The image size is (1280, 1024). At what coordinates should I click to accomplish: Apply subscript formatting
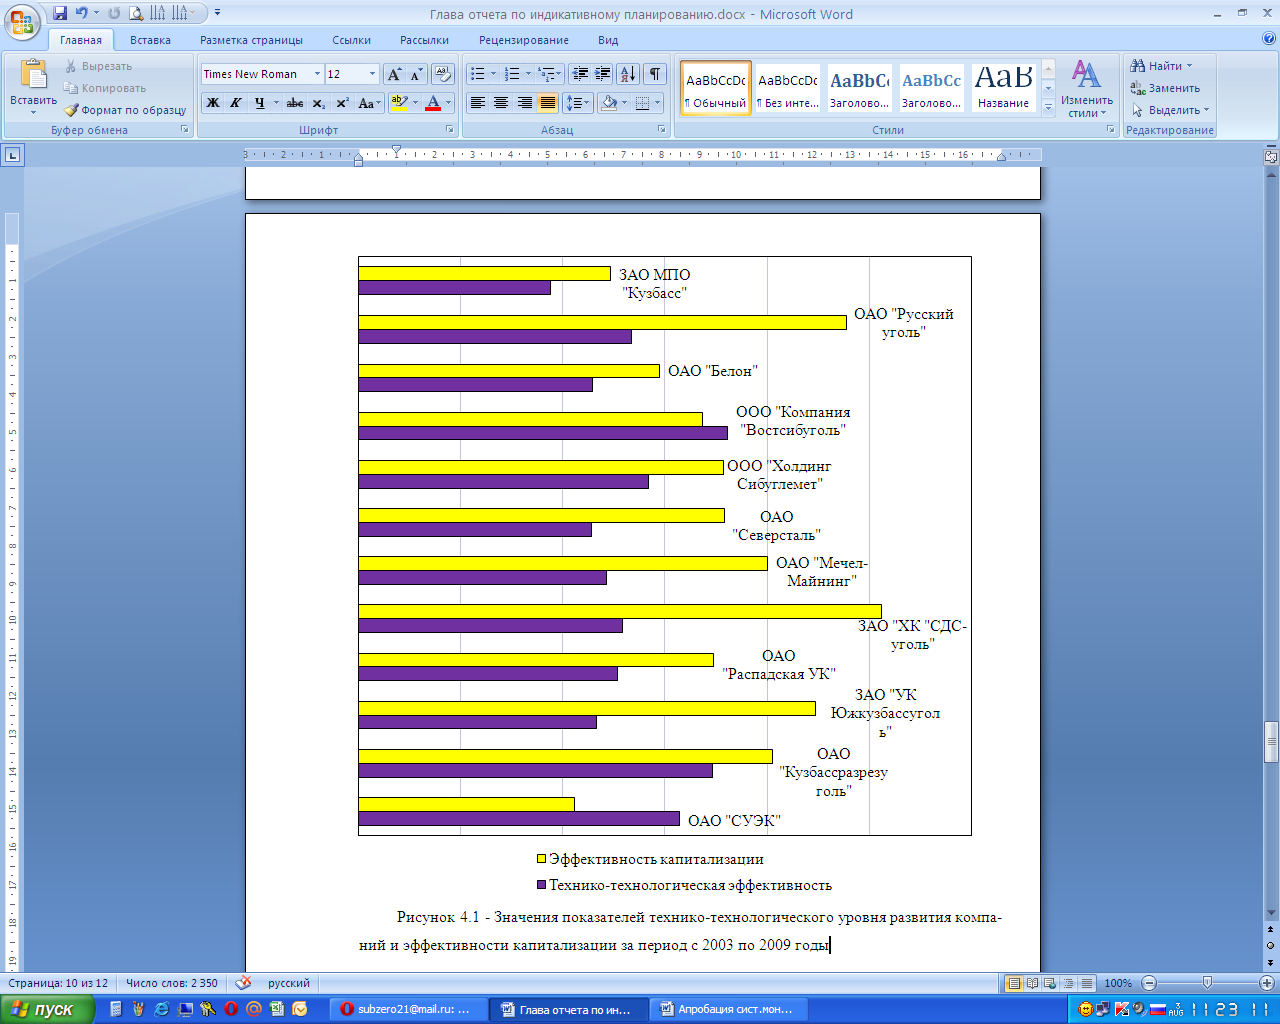[x=318, y=103]
